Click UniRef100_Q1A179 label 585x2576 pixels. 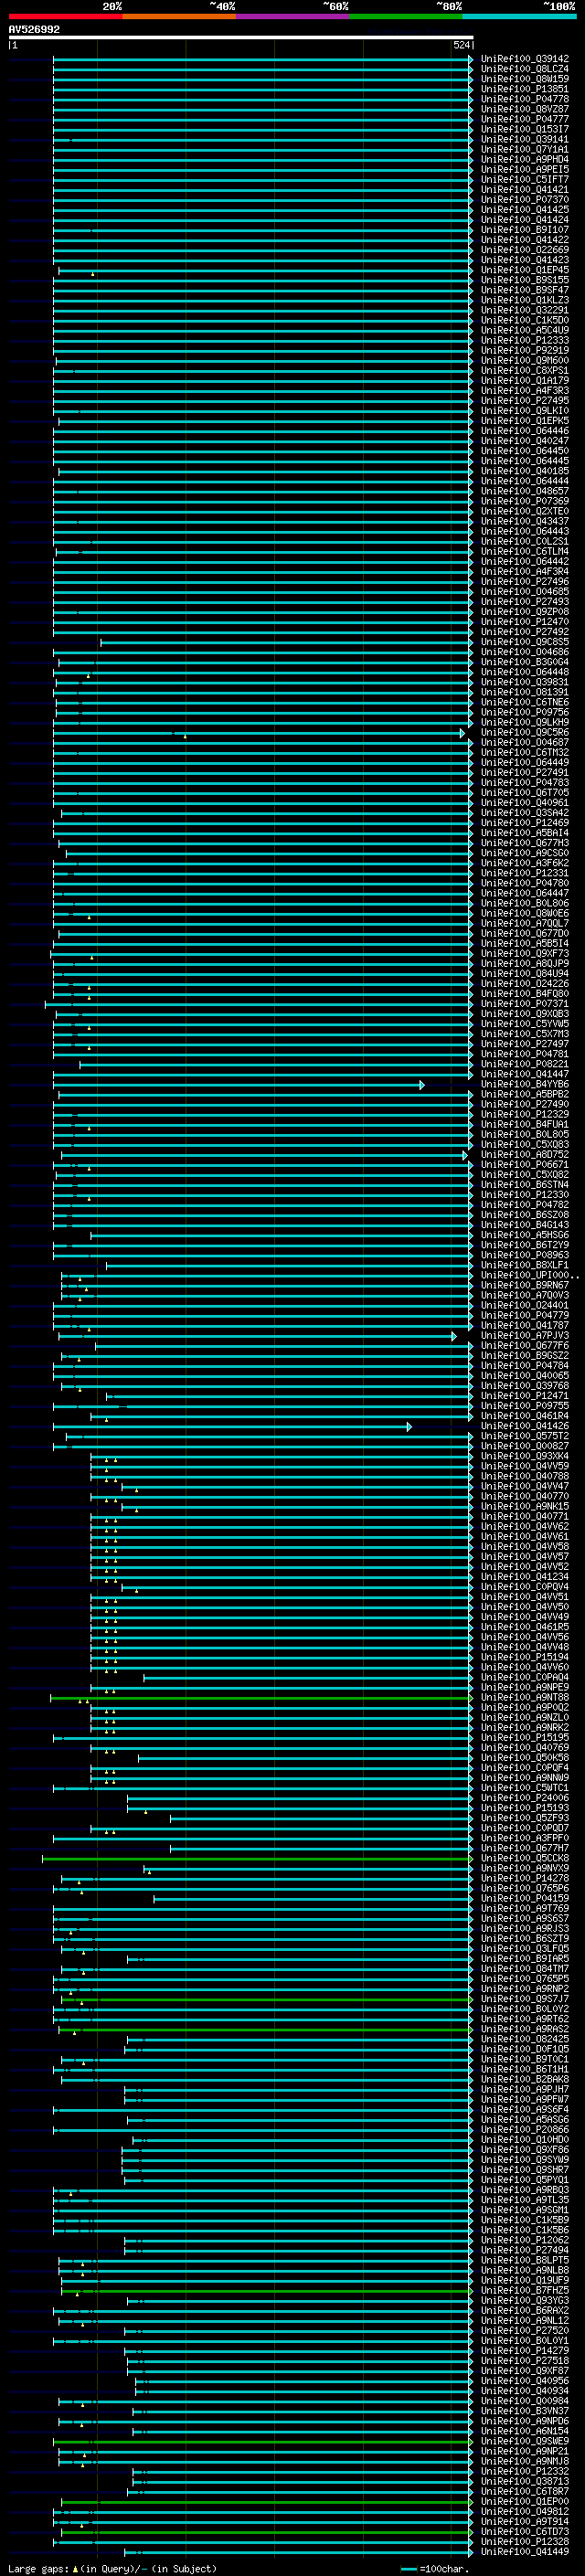525,380
